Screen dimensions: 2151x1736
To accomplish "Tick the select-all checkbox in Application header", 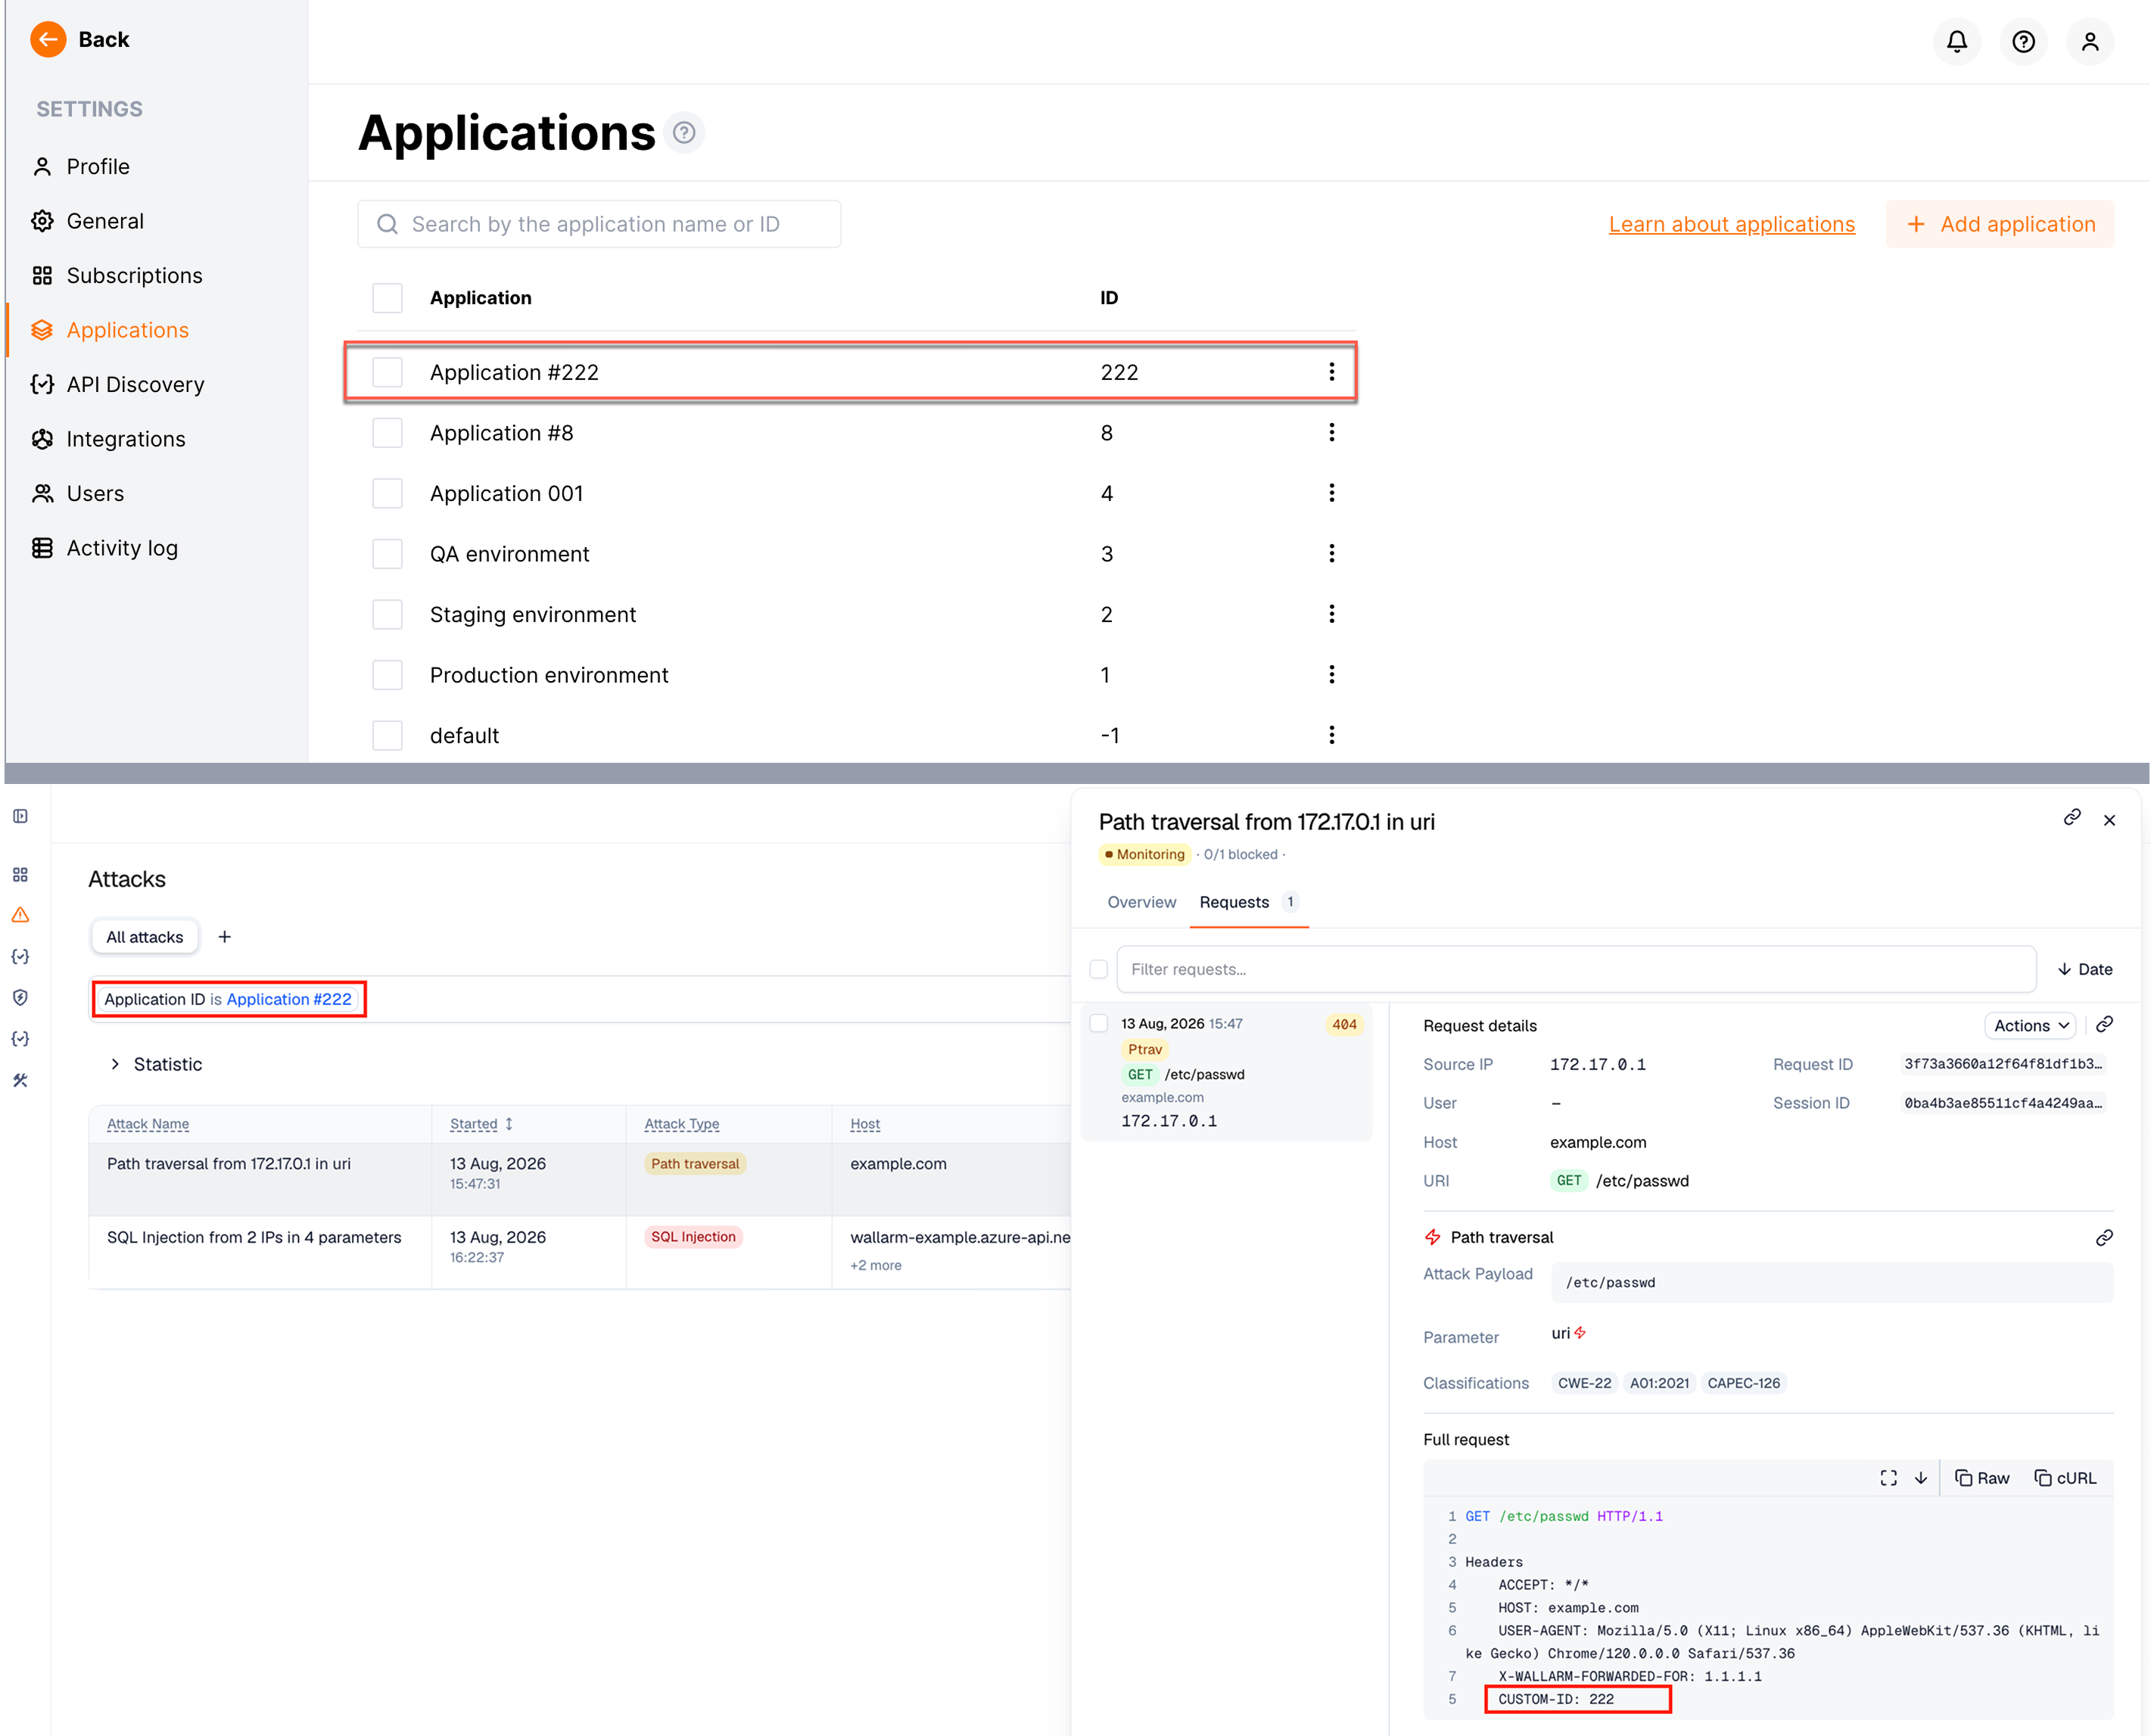I will pyautogui.click(x=387, y=298).
